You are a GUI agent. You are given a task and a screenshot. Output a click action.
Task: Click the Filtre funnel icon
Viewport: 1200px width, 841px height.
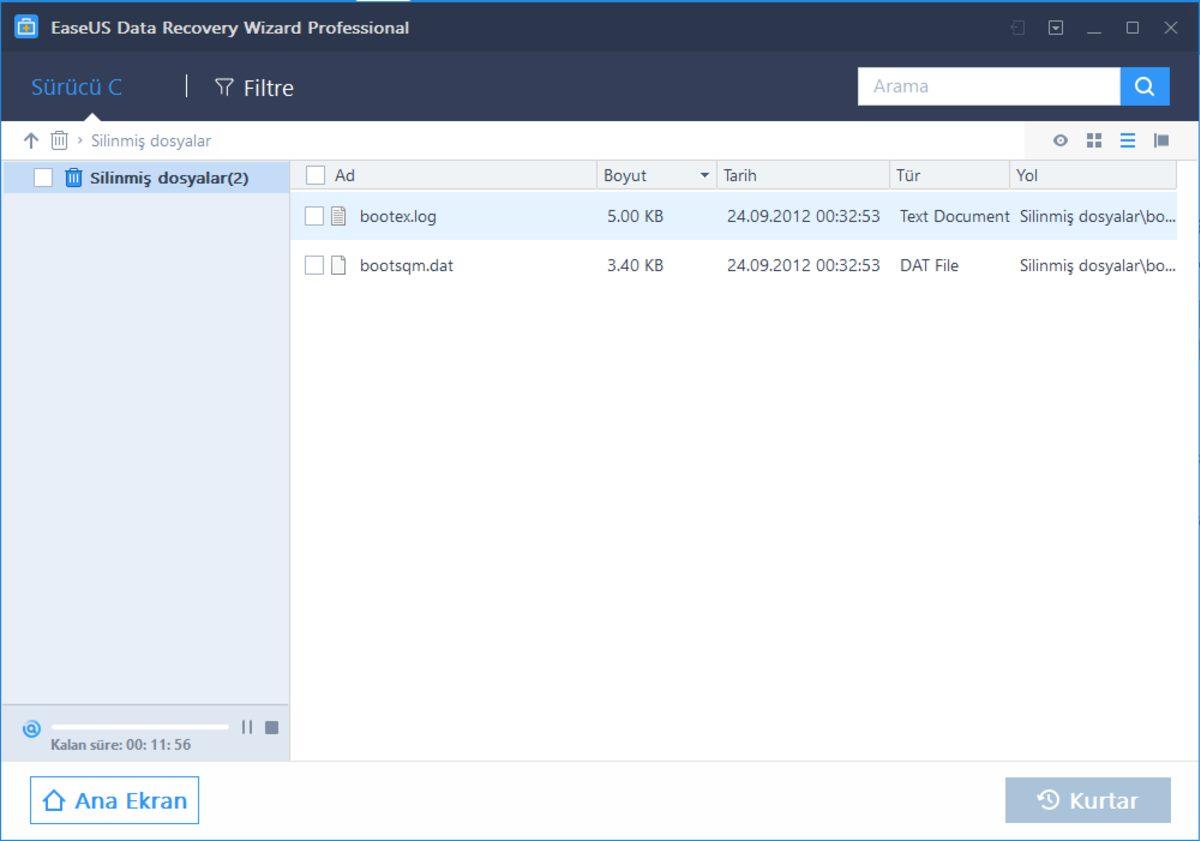click(222, 87)
